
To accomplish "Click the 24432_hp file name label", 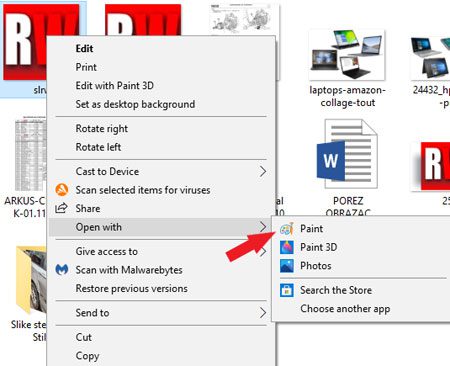I will [x=431, y=96].
